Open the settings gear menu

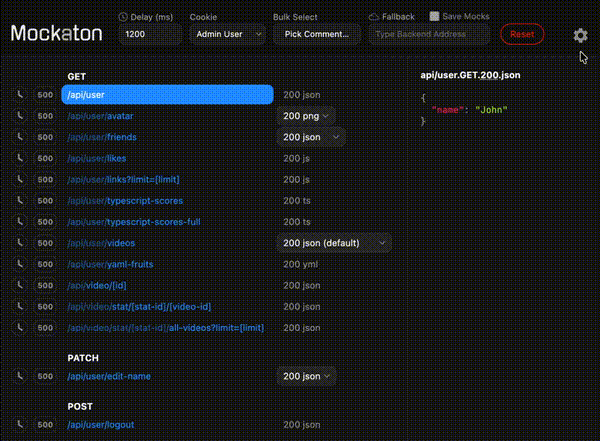pos(580,35)
